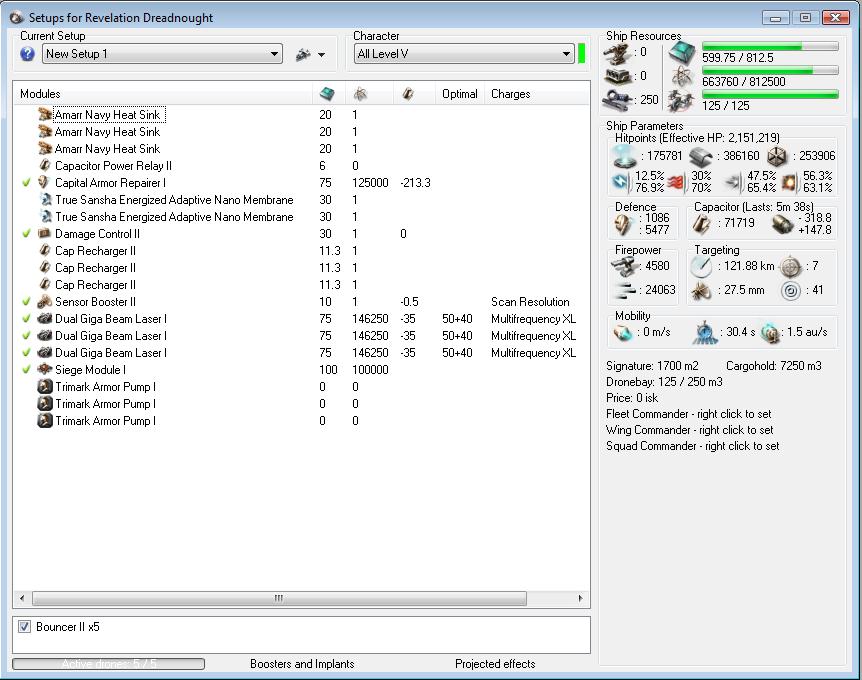Sort by the Optimal column header
Image resolution: width=862 pixels, height=680 pixels.
coord(460,94)
